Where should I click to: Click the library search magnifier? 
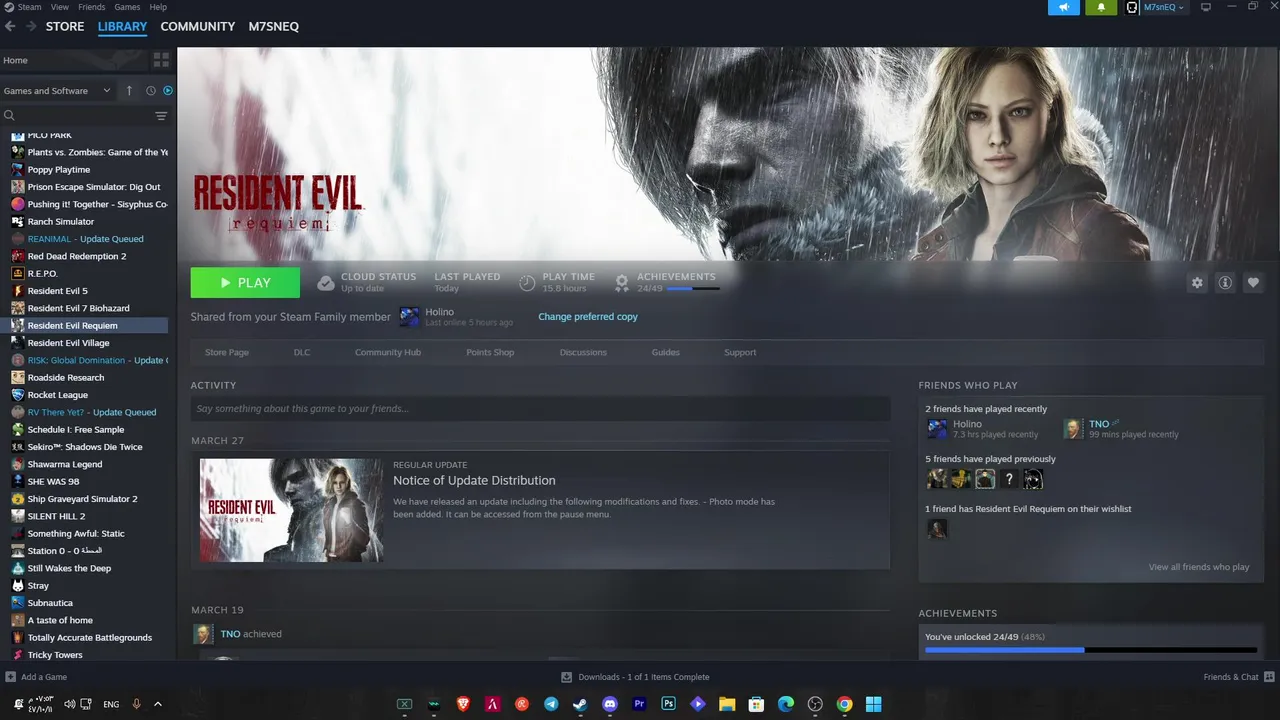click(10, 116)
